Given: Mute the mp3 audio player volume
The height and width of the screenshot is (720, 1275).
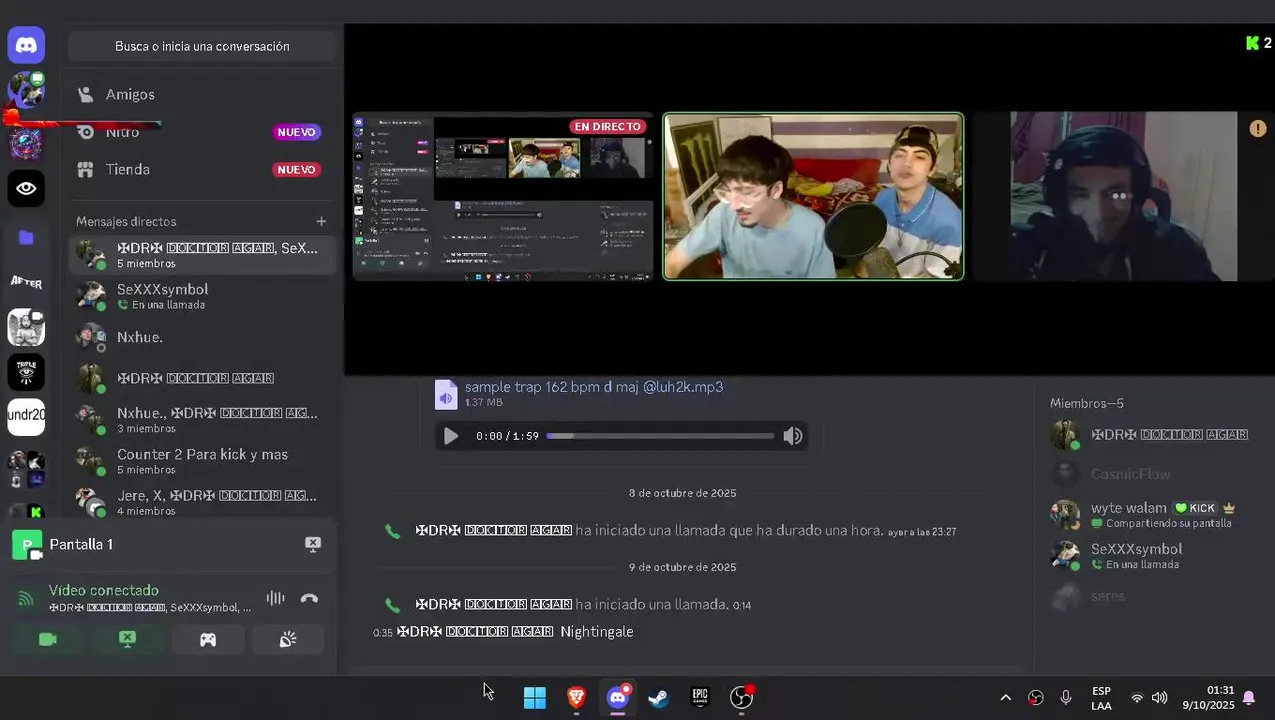Looking at the screenshot, I should (793, 436).
